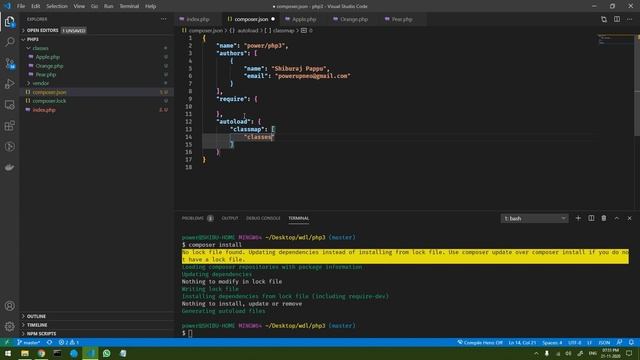Open the File menu
Screen dimensions: 640x360
point(21,6)
